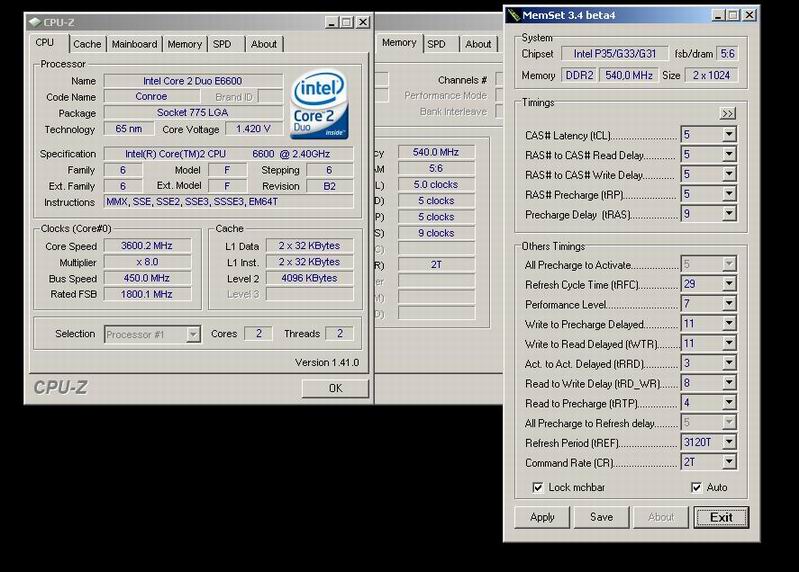Open Write to Precharge Delayed dropdown
799x572 pixels.
729,323
